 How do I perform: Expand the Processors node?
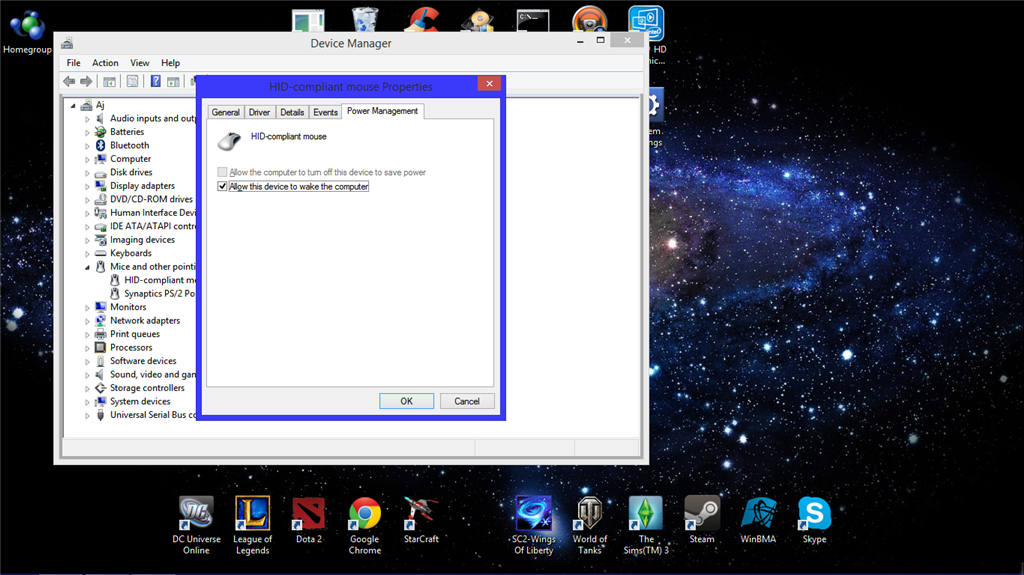[88, 348]
